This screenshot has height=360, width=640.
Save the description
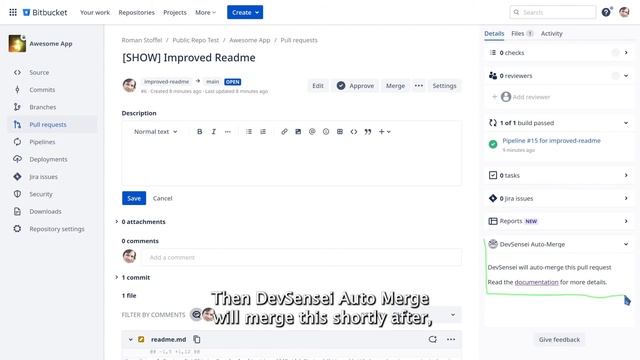click(x=134, y=198)
